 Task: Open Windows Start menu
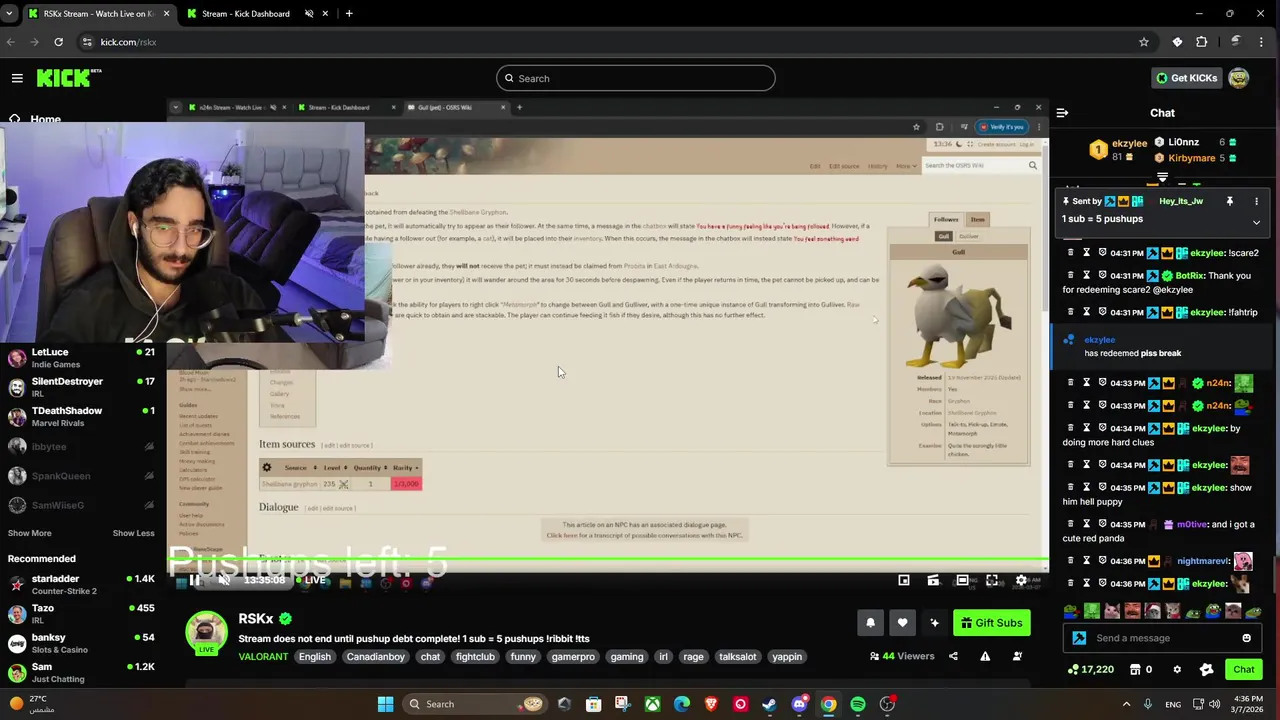click(385, 704)
